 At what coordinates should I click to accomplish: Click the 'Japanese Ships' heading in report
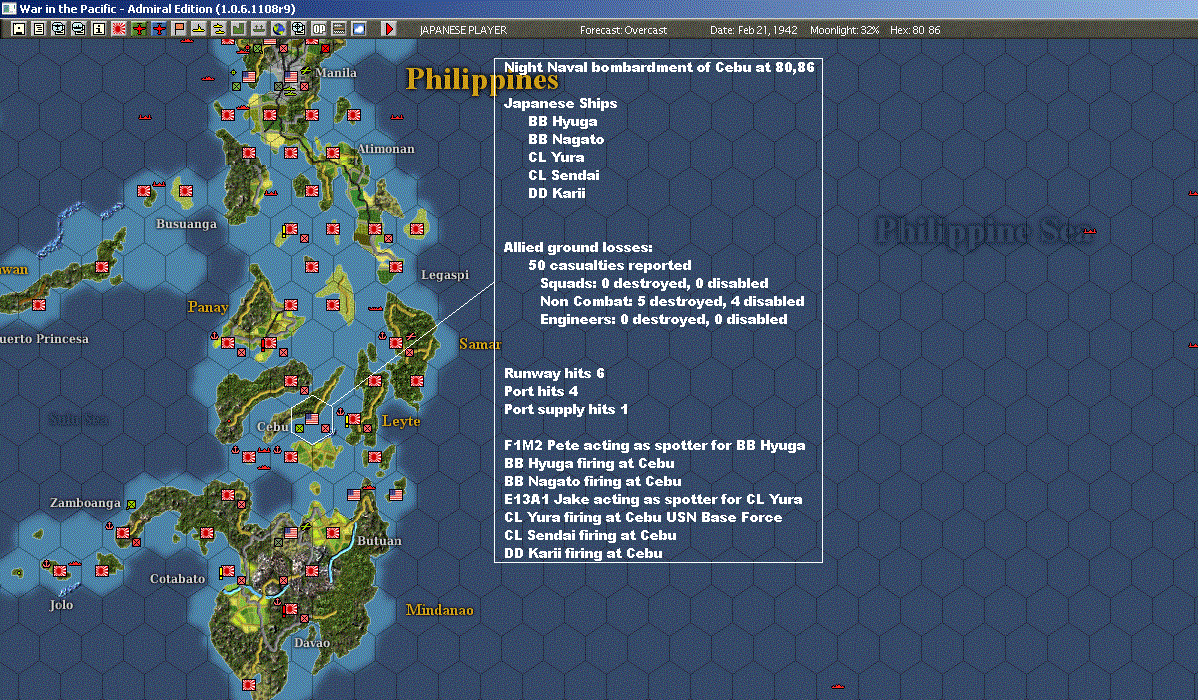point(560,103)
